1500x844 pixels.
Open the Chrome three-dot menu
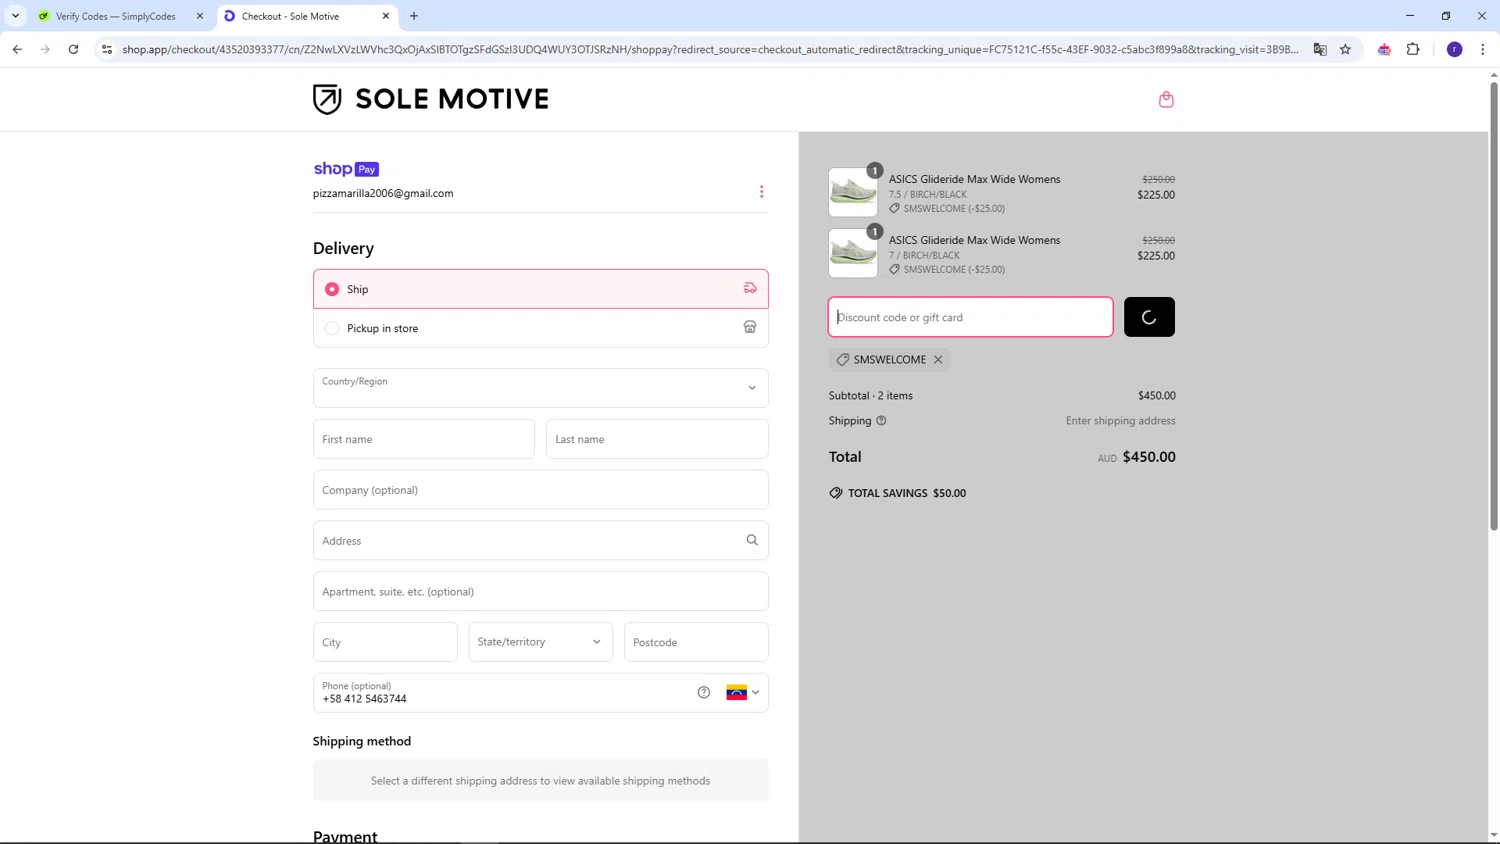click(1483, 49)
